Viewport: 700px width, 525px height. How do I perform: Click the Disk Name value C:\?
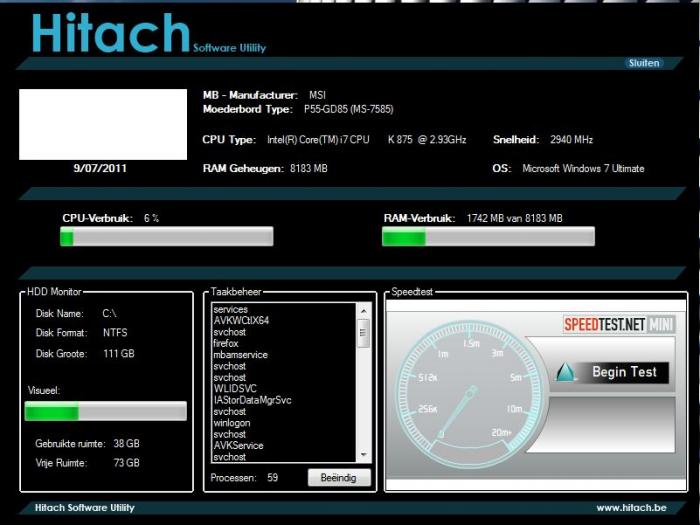[x=109, y=313]
